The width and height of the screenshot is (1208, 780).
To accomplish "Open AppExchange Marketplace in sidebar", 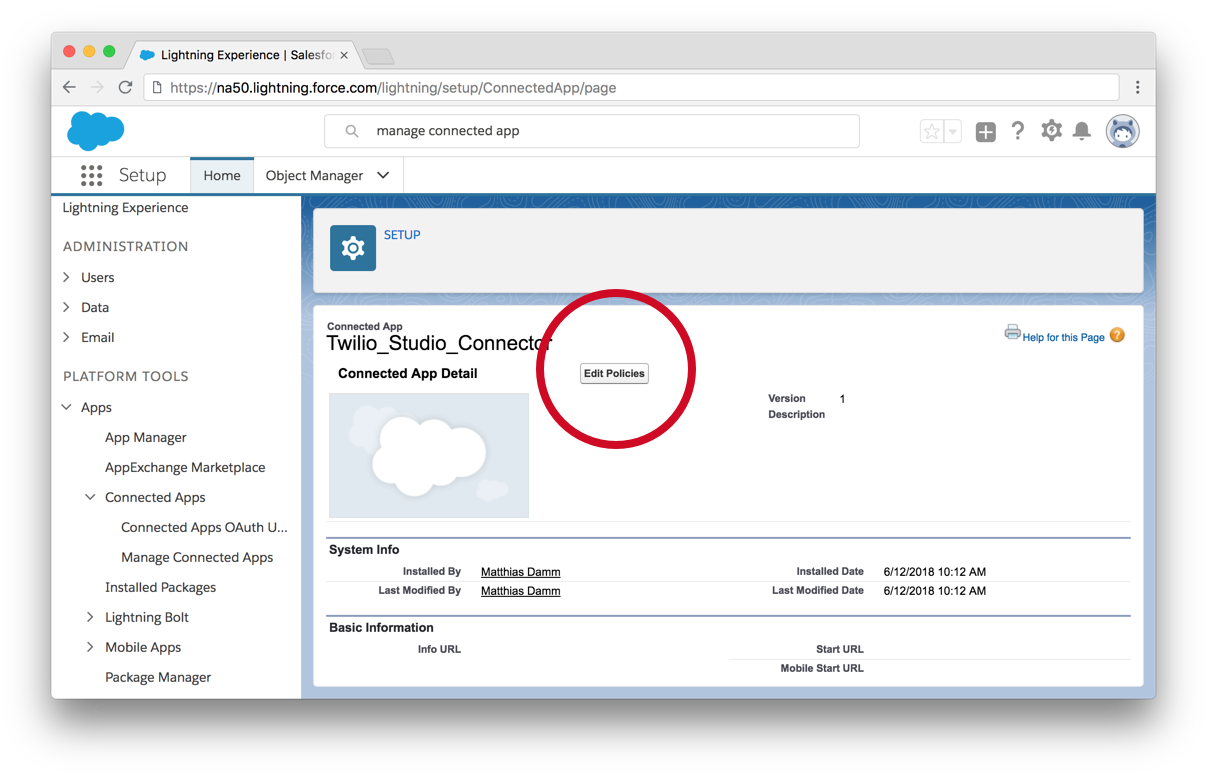I will [x=185, y=467].
